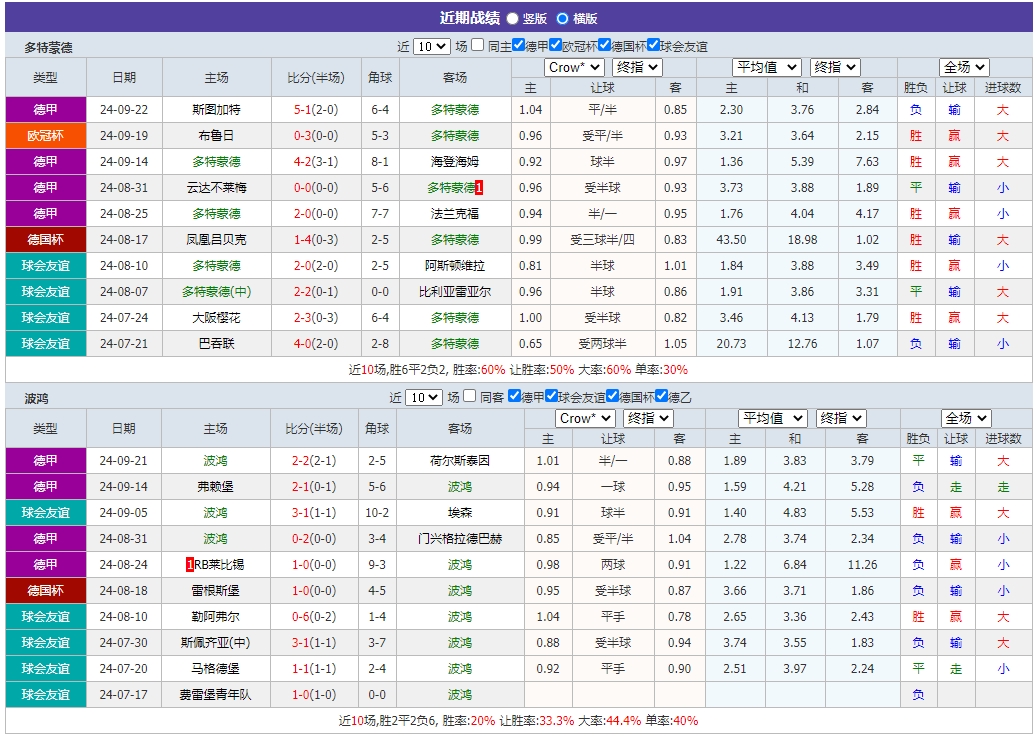
Task: Click the 斯图加特 team link
Action: click(x=218, y=109)
